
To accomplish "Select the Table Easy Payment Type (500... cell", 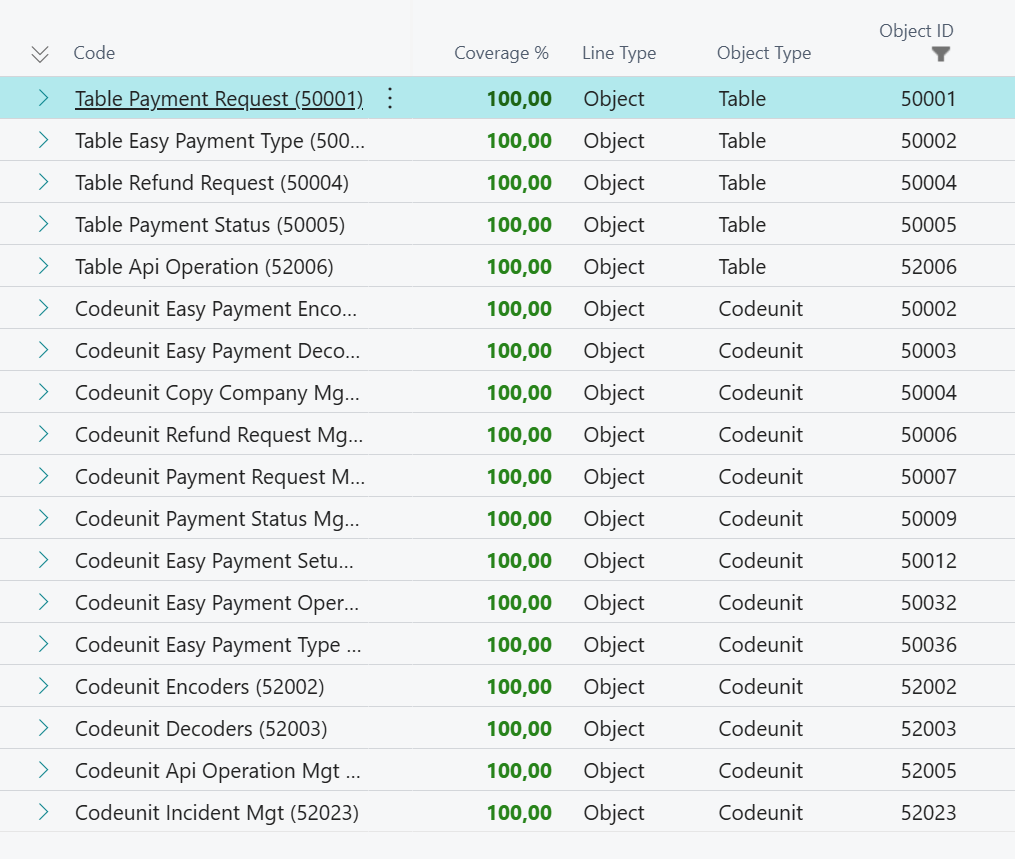I will 220,140.
